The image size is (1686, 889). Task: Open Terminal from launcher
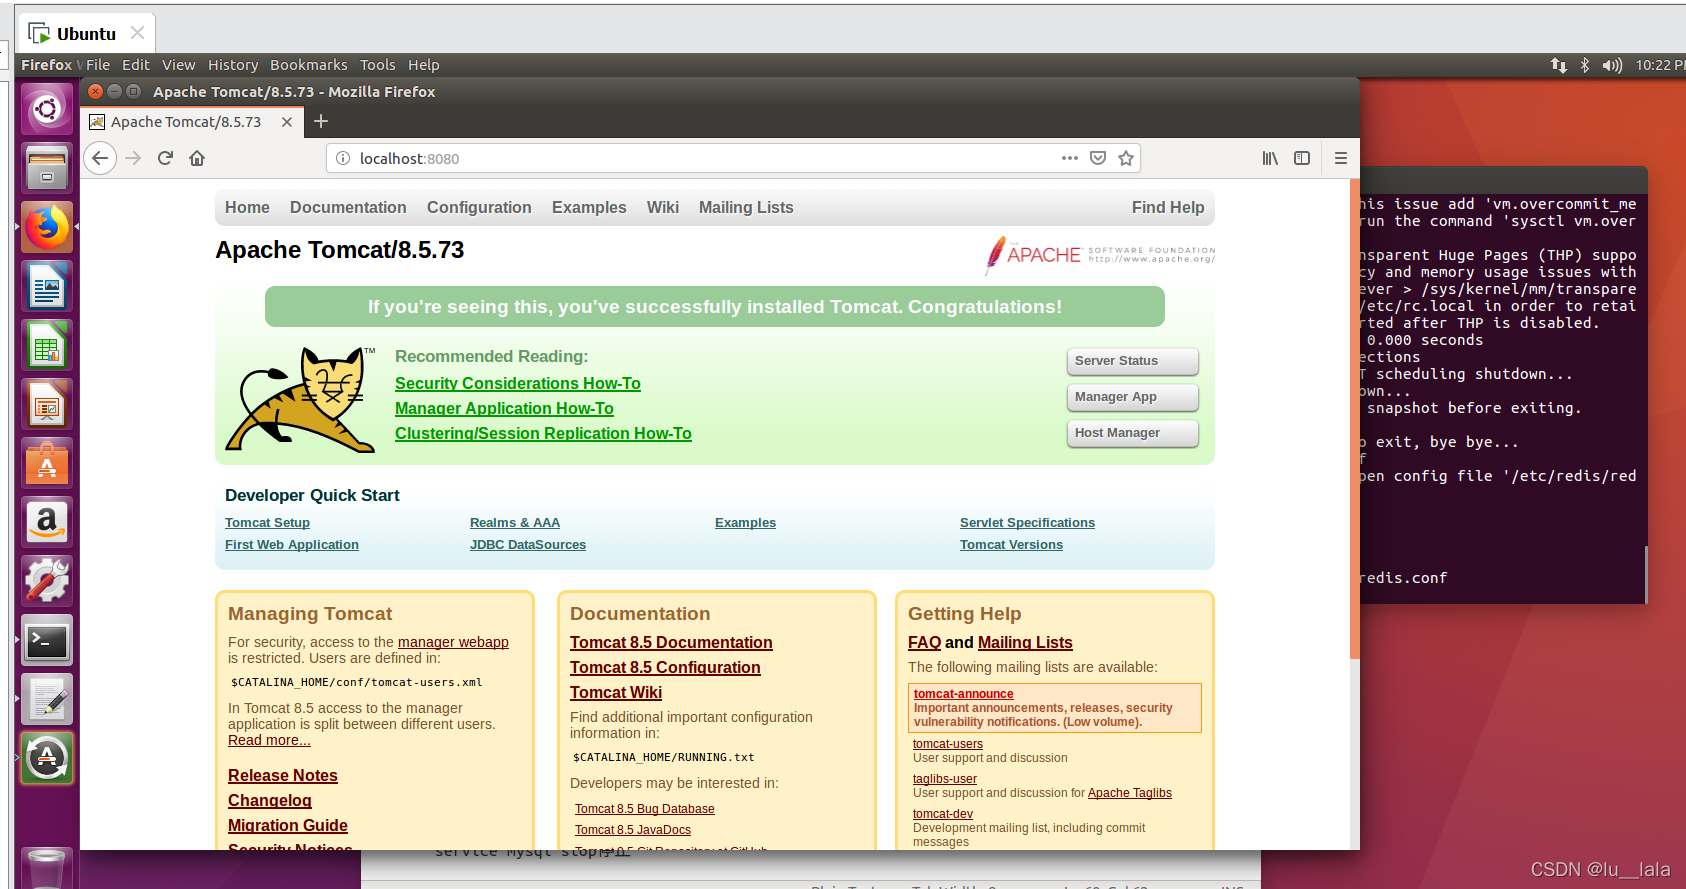click(x=47, y=641)
